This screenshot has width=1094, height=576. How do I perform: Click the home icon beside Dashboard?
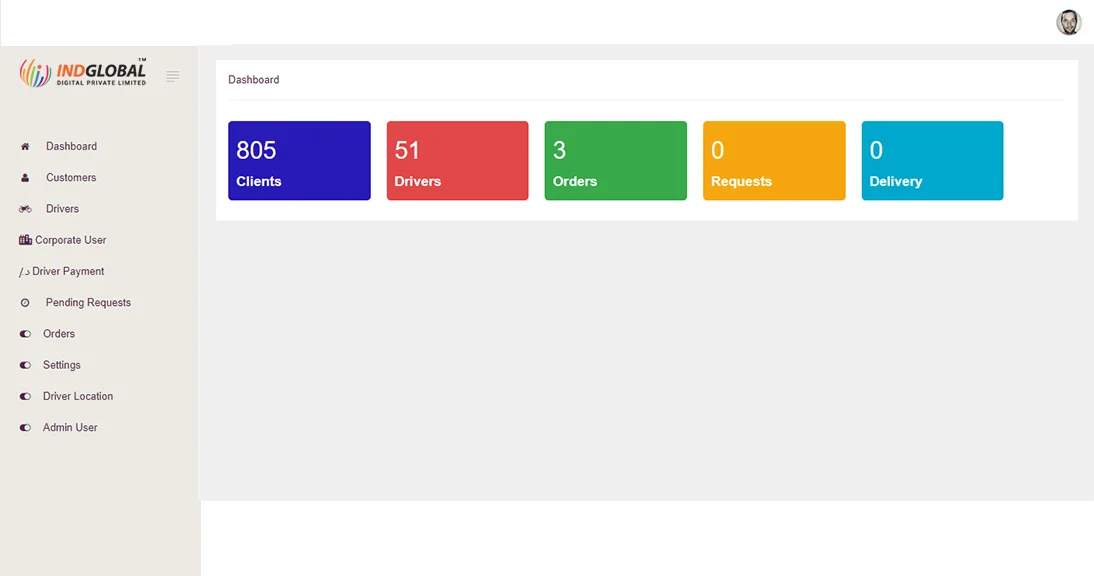coord(25,146)
